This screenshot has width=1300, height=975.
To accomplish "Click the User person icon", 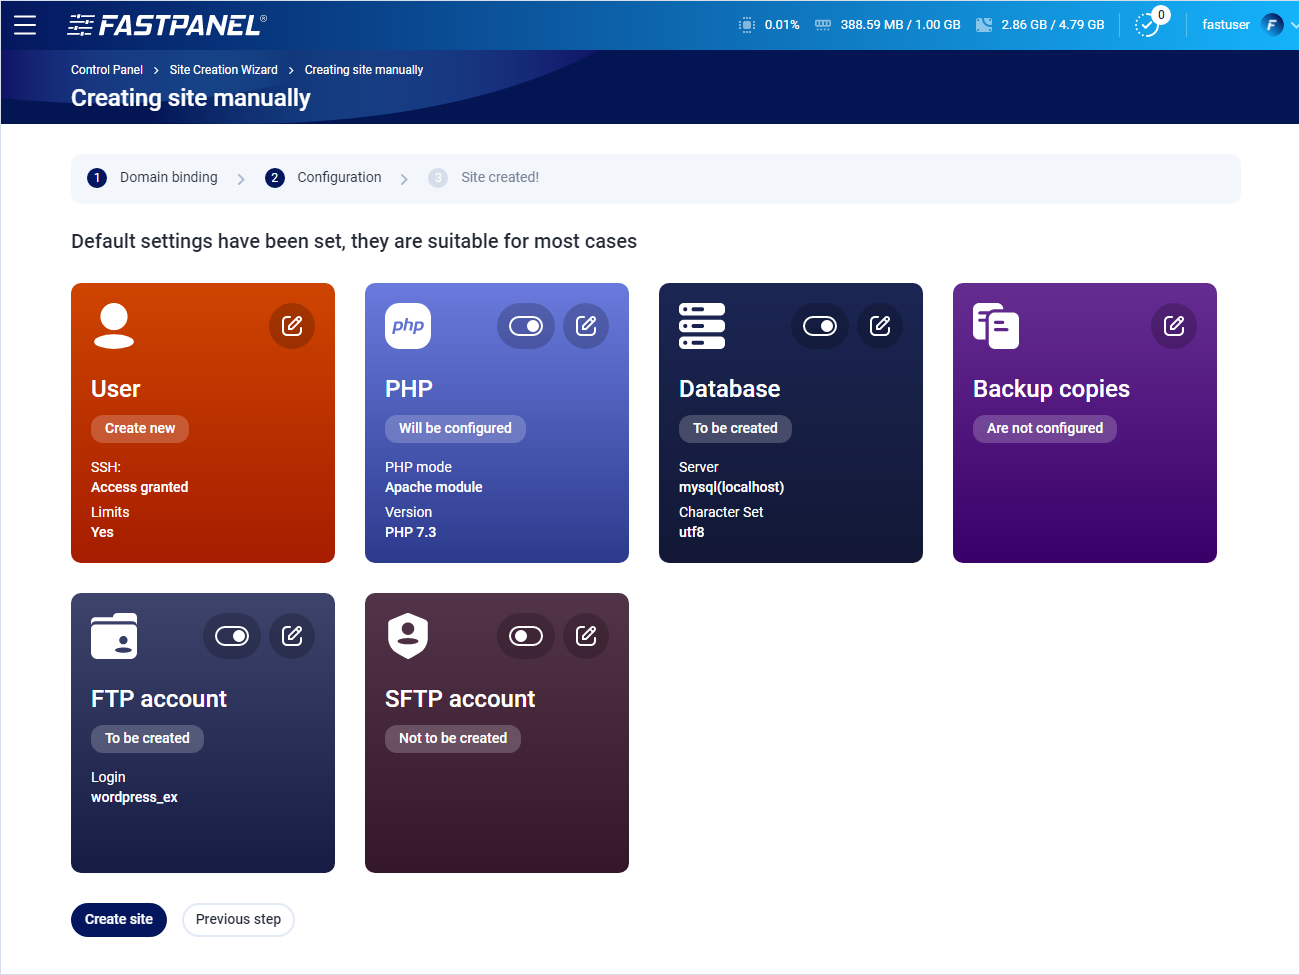I will coord(114,326).
